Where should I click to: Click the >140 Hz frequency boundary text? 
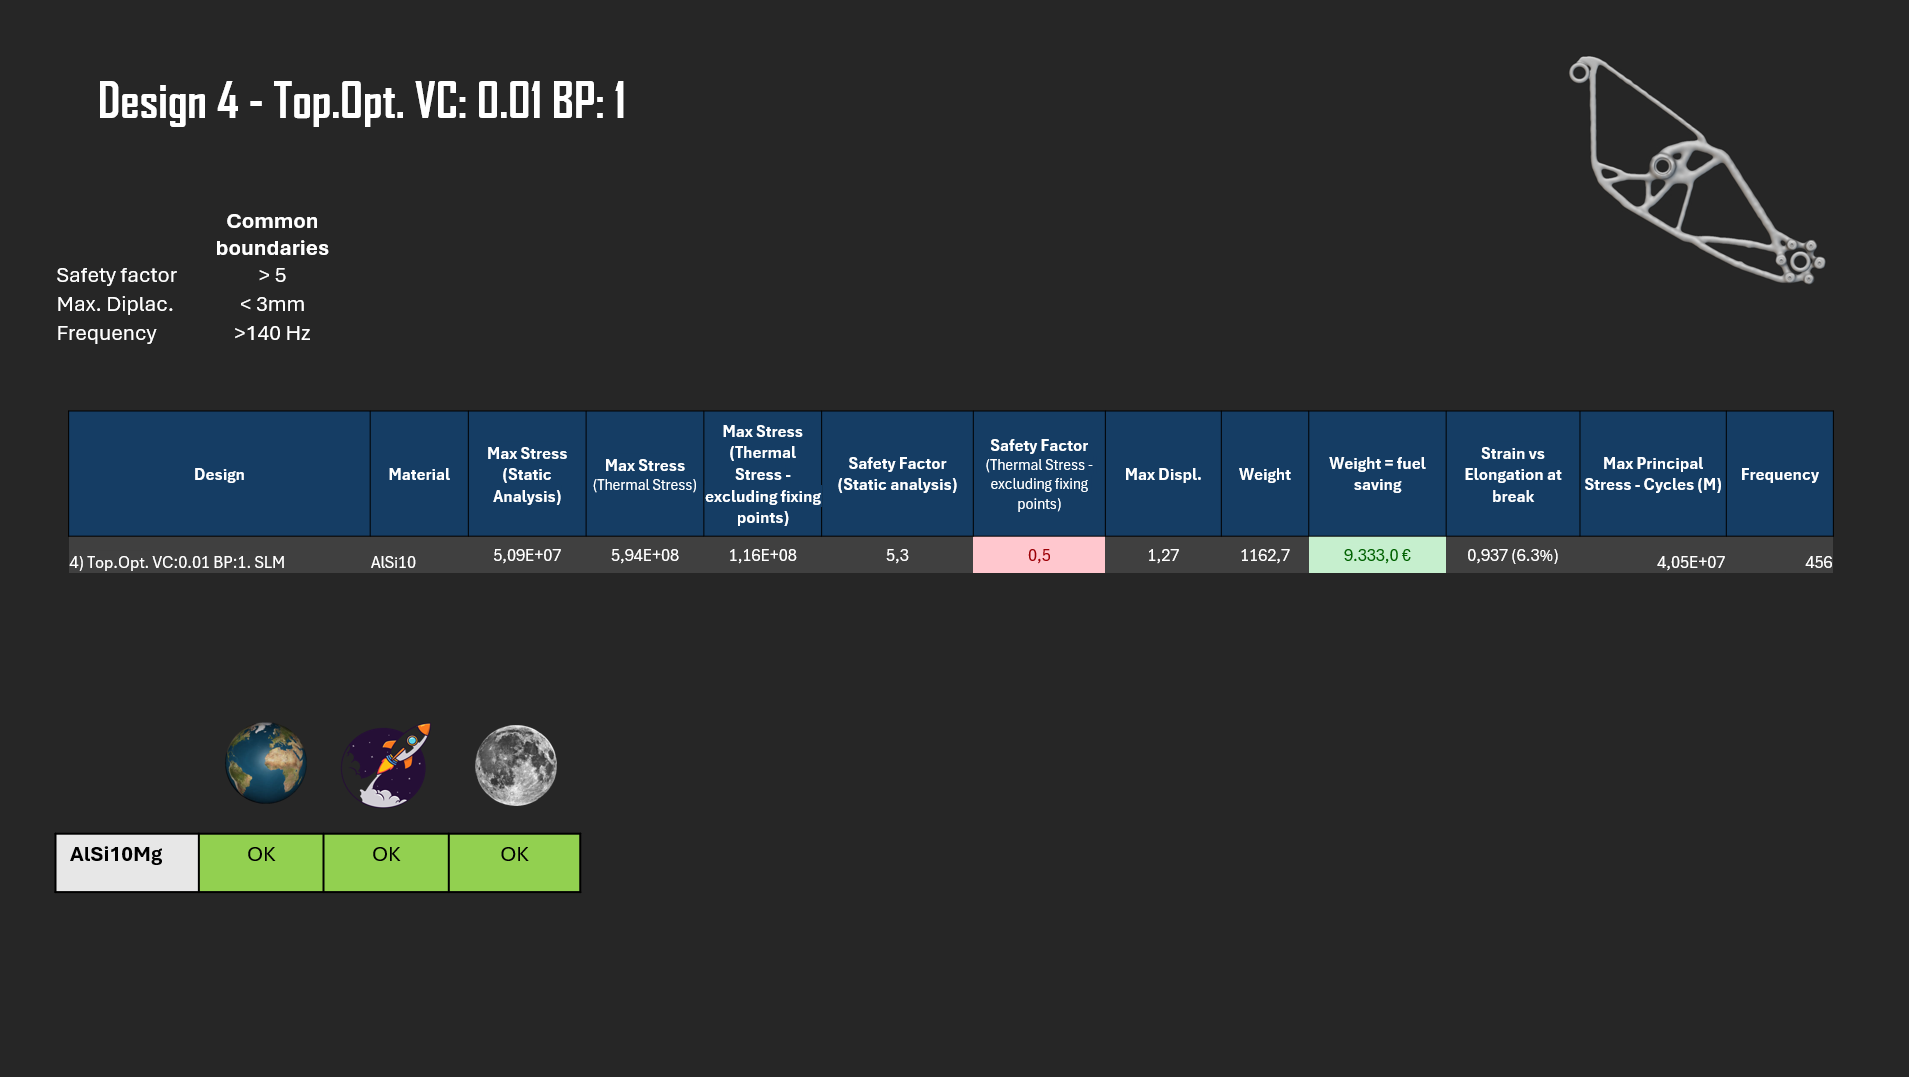[x=272, y=333]
